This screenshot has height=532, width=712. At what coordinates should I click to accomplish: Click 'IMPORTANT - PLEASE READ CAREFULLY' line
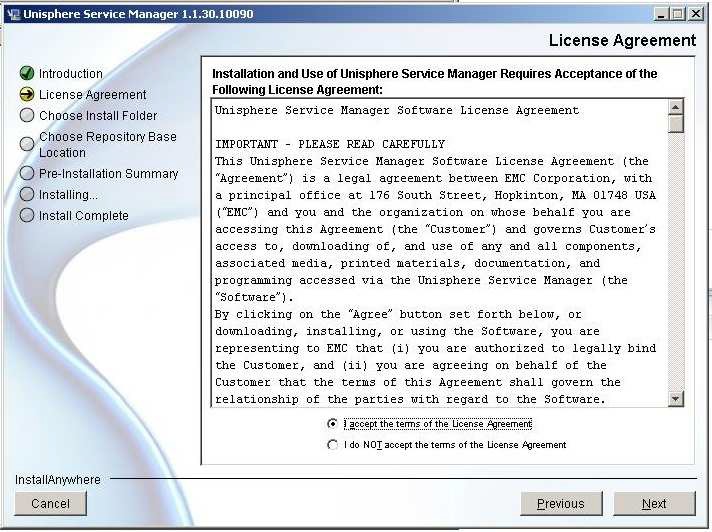pyautogui.click(x=330, y=144)
